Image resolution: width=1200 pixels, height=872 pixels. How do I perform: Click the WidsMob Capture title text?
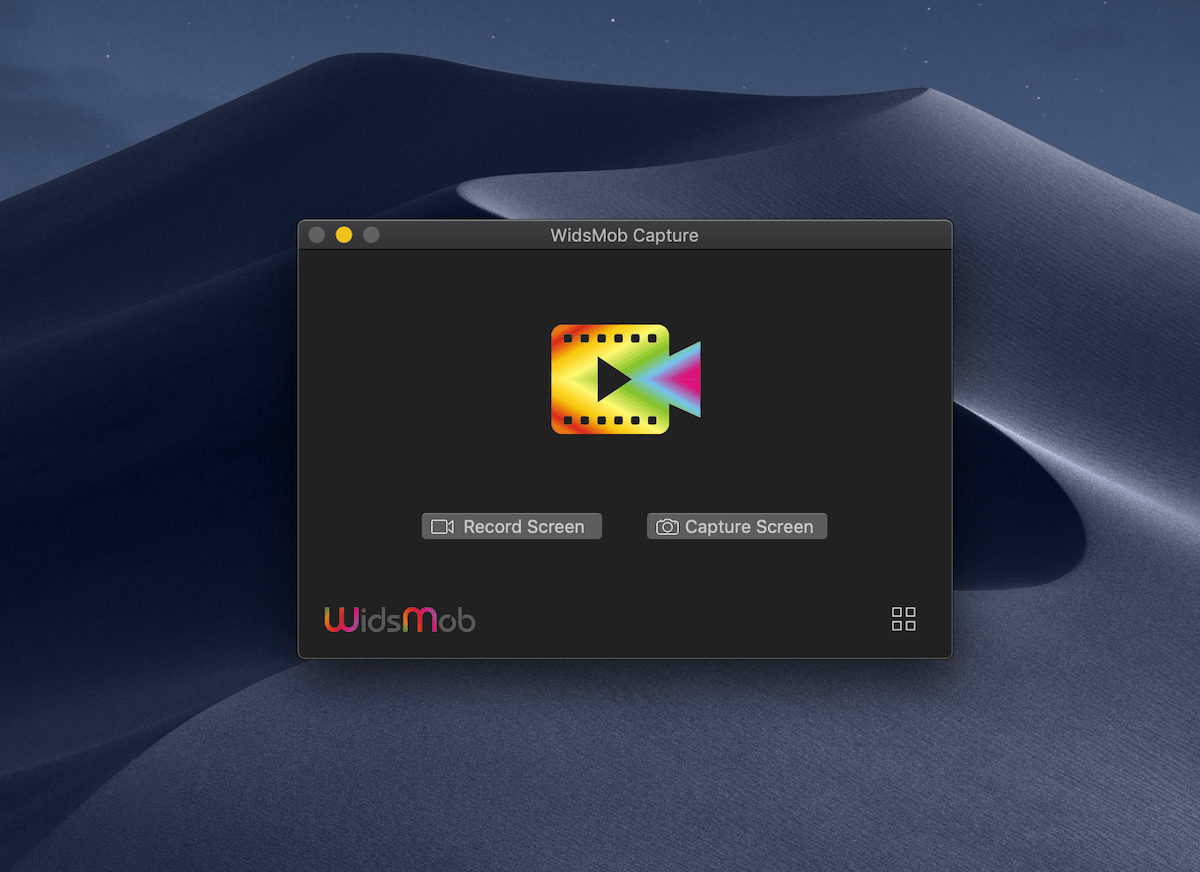pos(625,236)
